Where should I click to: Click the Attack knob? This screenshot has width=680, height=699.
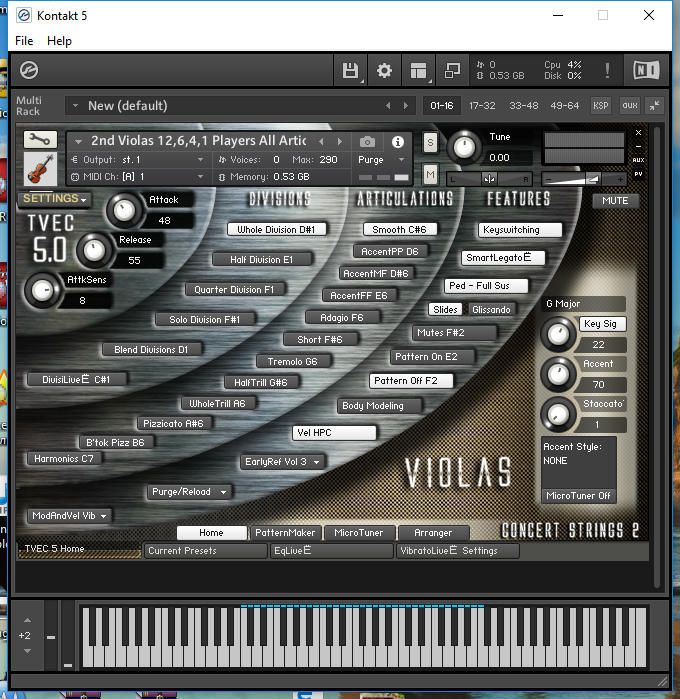click(x=124, y=210)
